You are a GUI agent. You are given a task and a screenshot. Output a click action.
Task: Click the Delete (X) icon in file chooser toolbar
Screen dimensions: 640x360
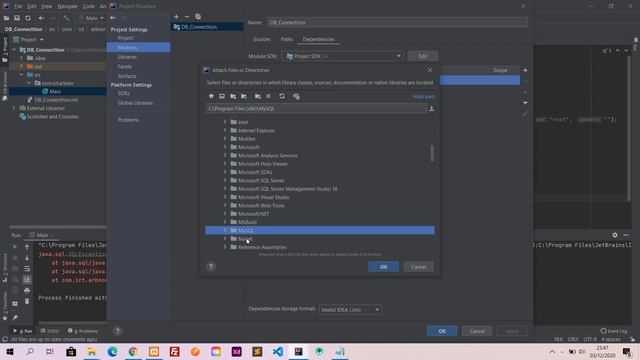pos(269,96)
